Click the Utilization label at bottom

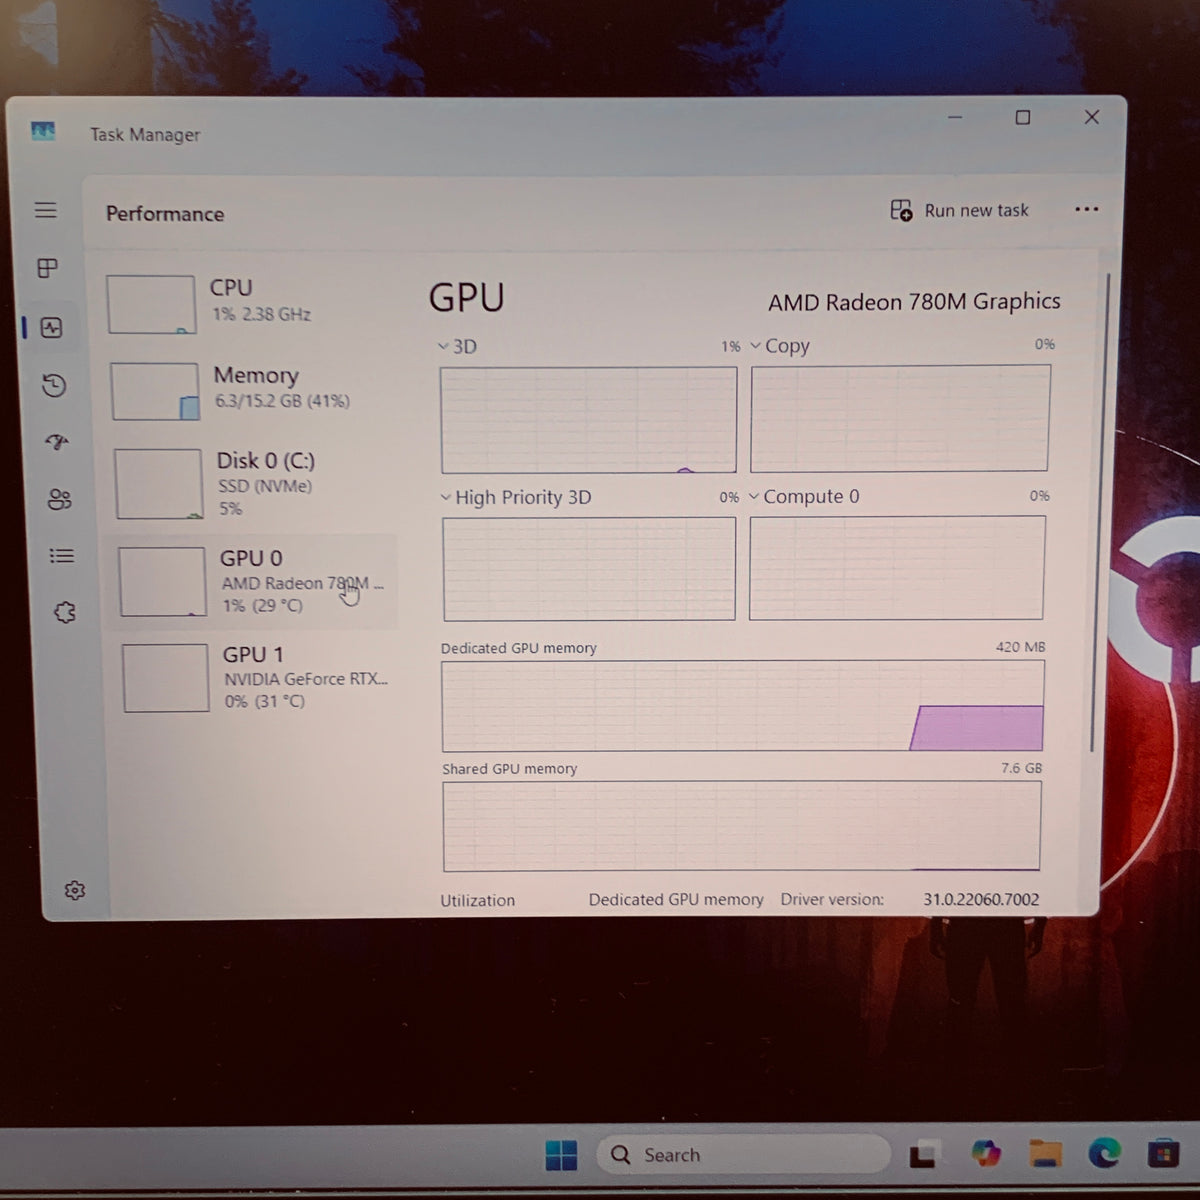[478, 900]
